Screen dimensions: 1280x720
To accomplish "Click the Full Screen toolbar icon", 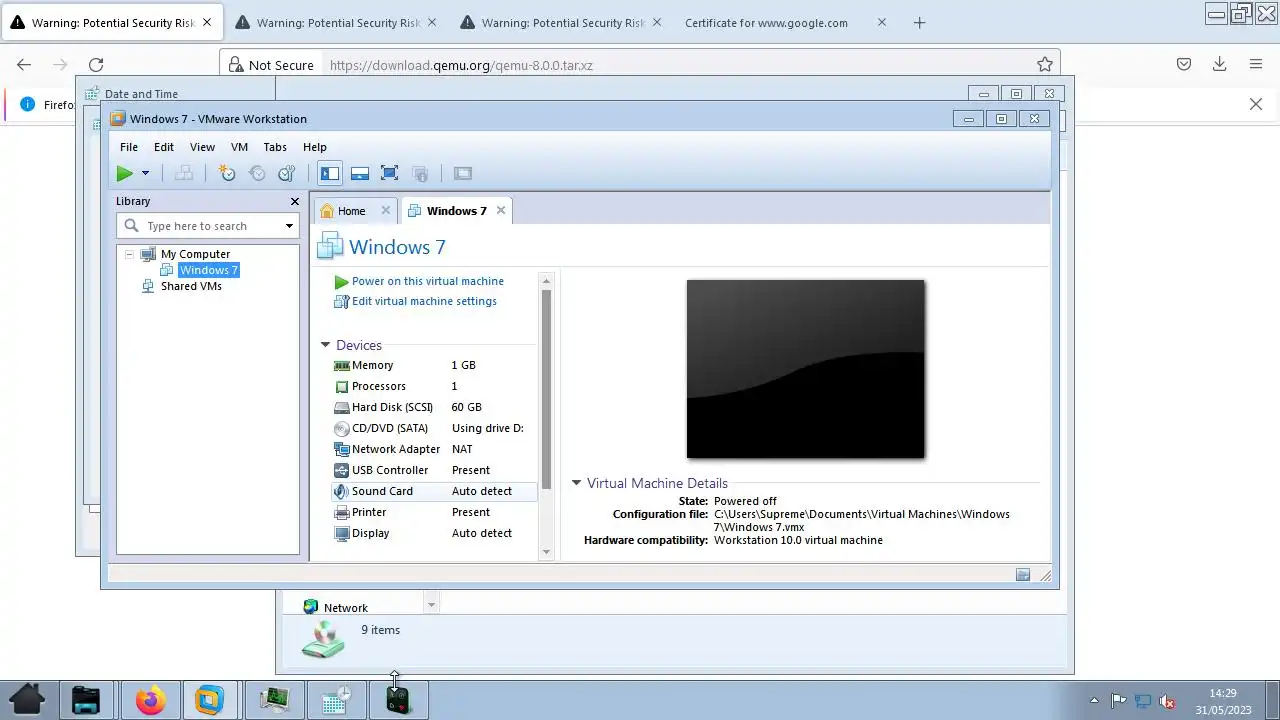I will coord(390,173).
